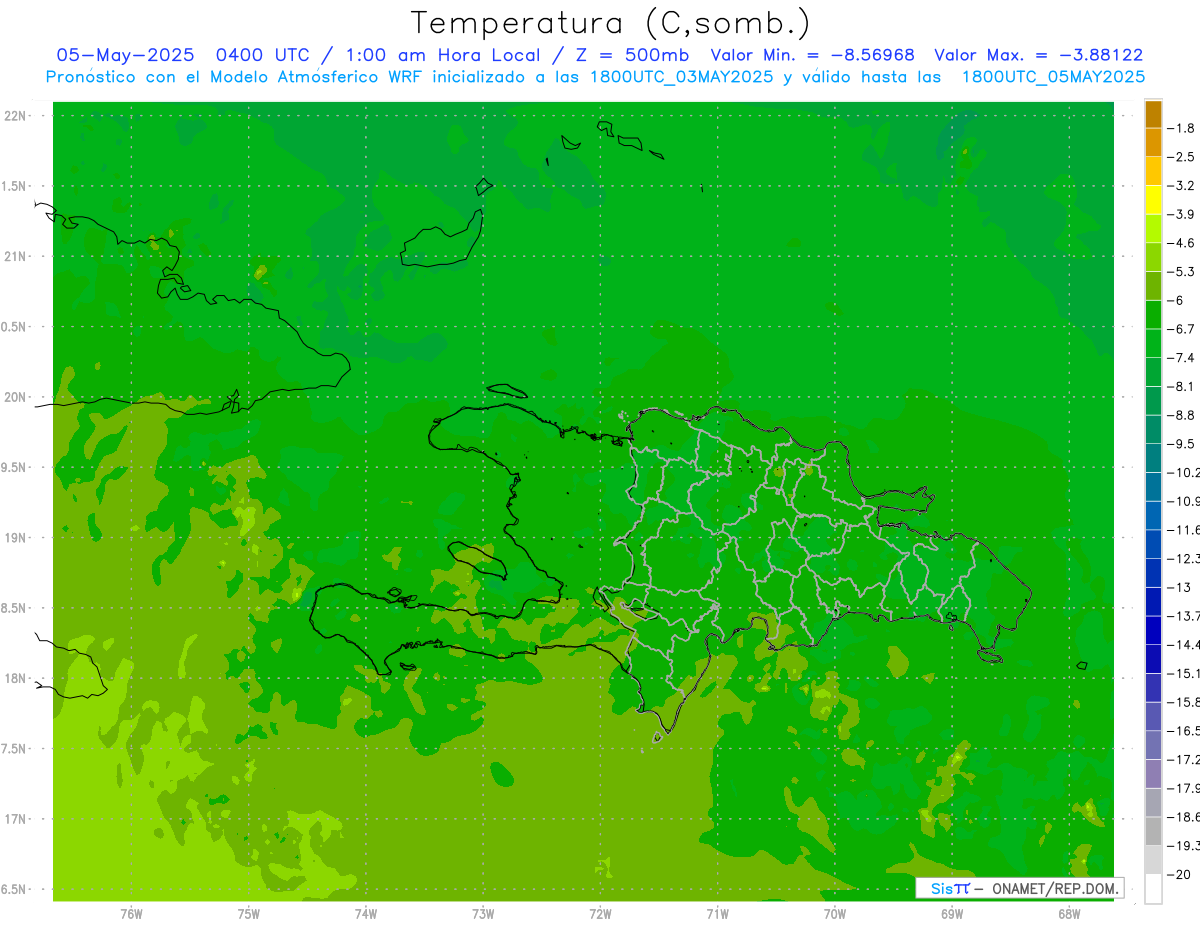Click the "71W" longitude label

(717, 914)
